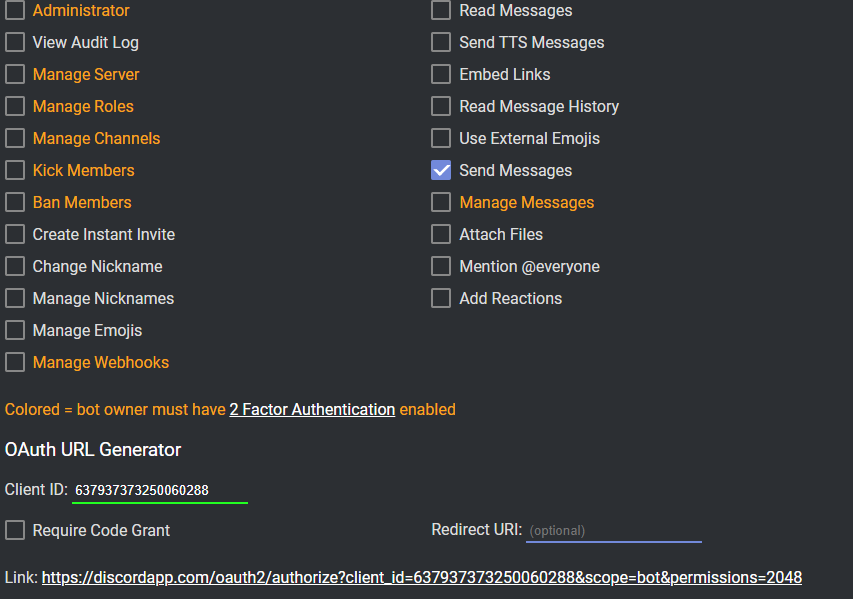This screenshot has width=853, height=599.
Task: Toggle the Manage Server permission
Action: point(15,75)
